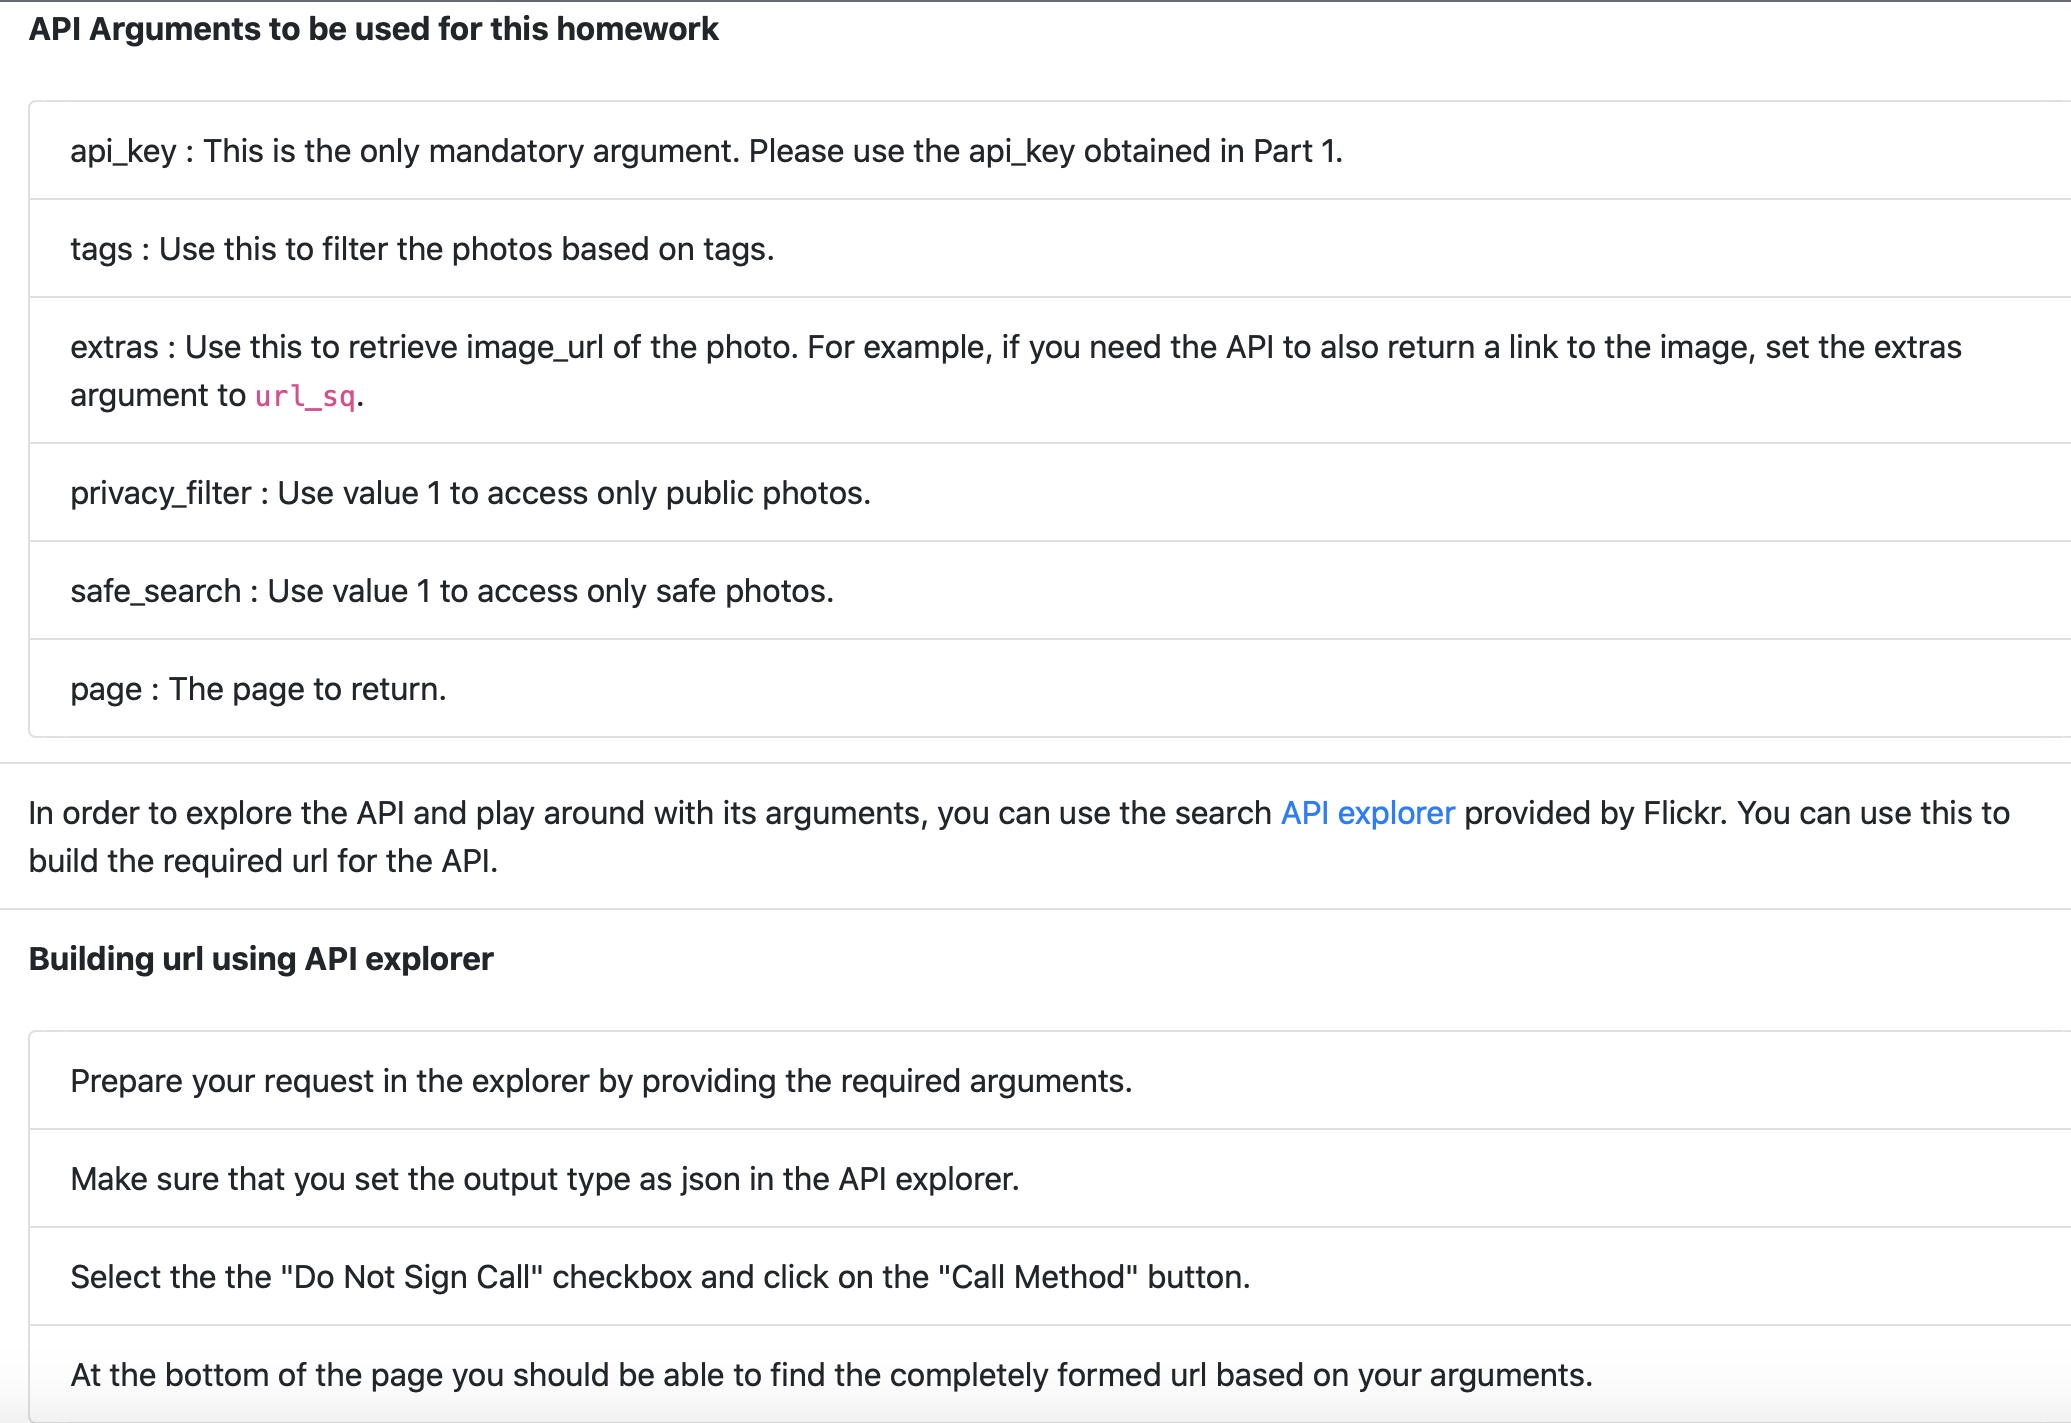Click the 'API Arguments to be used' heading
The image size is (2071, 1423).
click(x=373, y=29)
